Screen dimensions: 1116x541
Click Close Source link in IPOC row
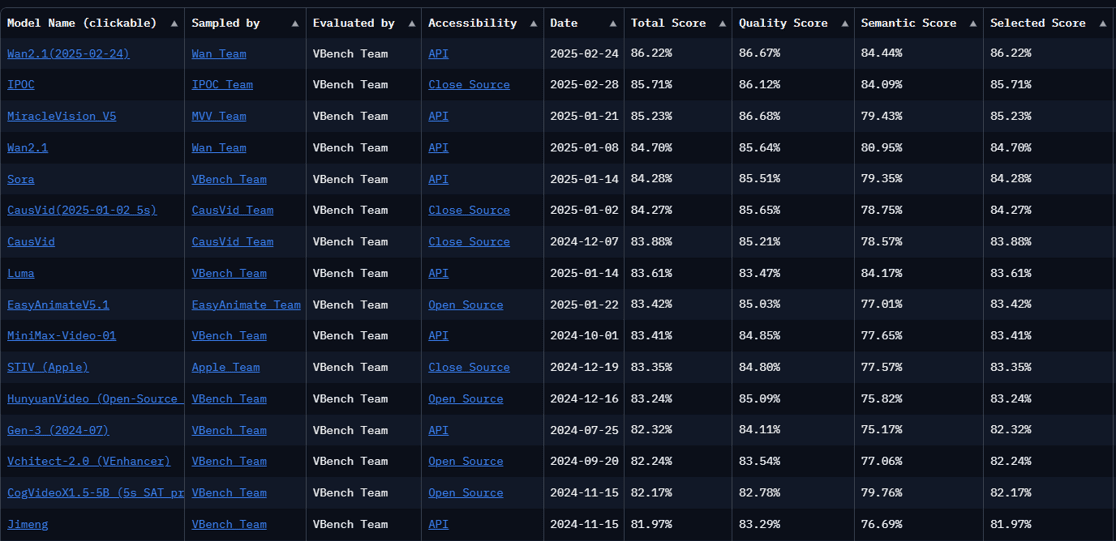(469, 85)
